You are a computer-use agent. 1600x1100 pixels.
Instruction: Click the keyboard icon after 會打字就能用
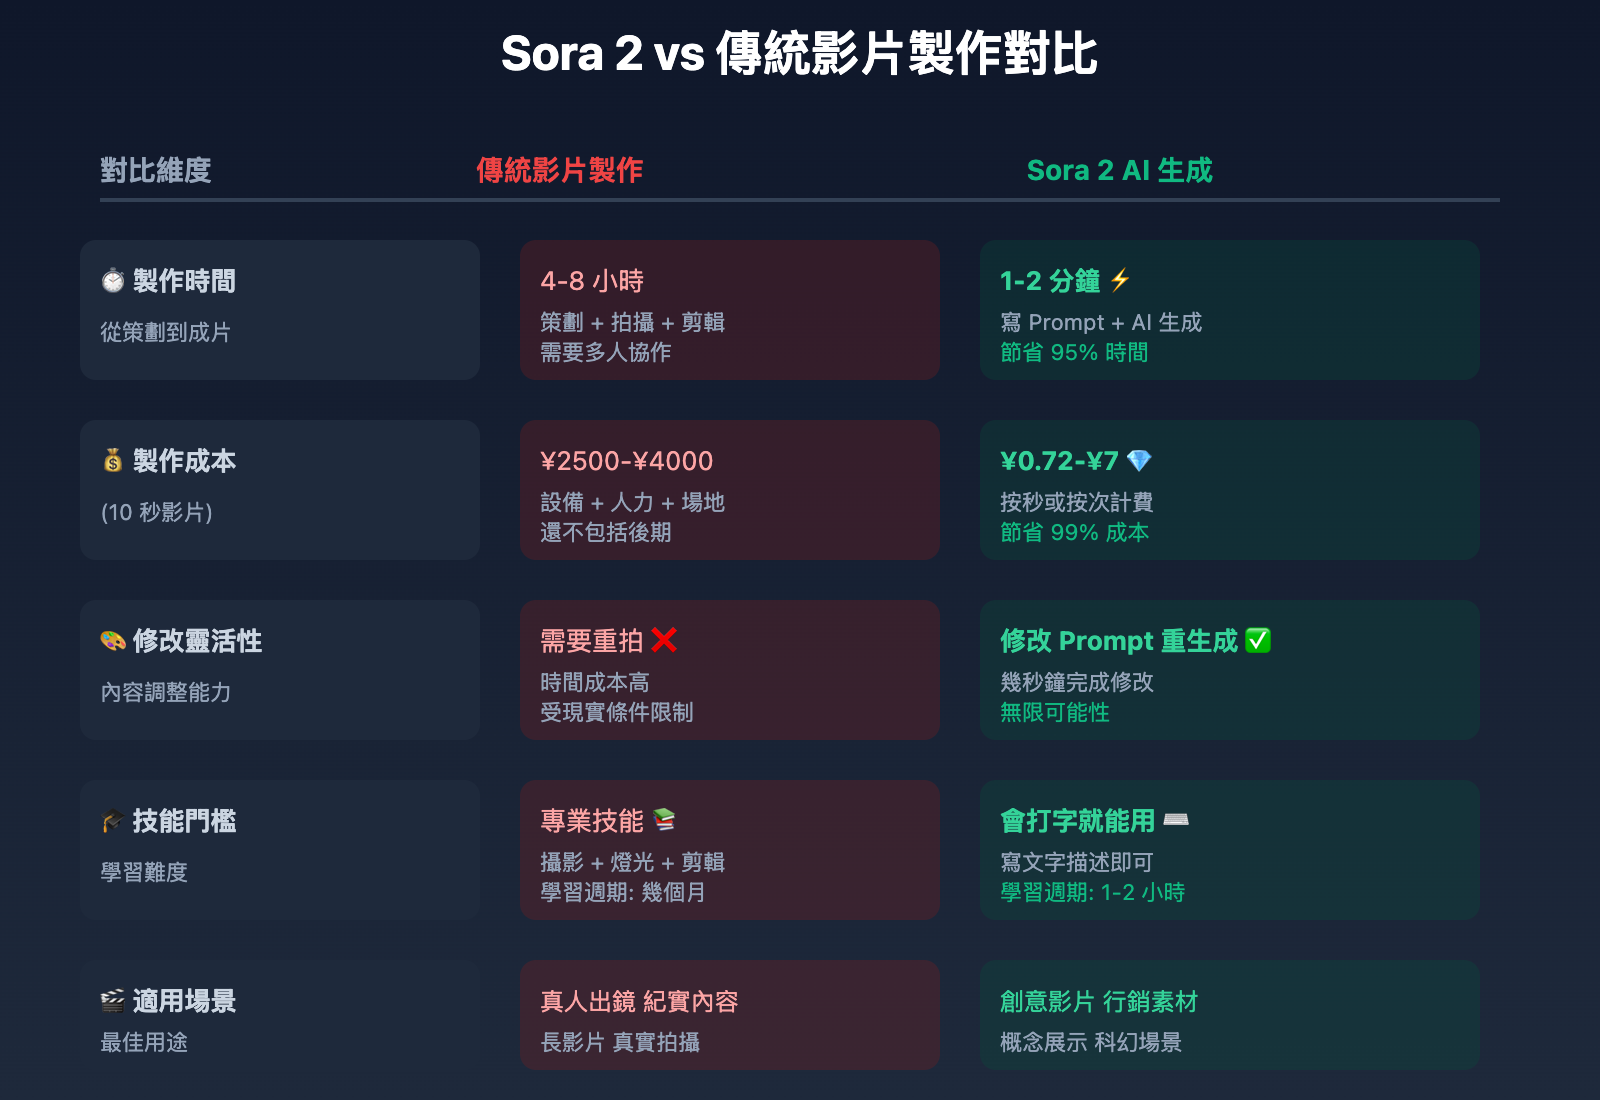[1176, 820]
